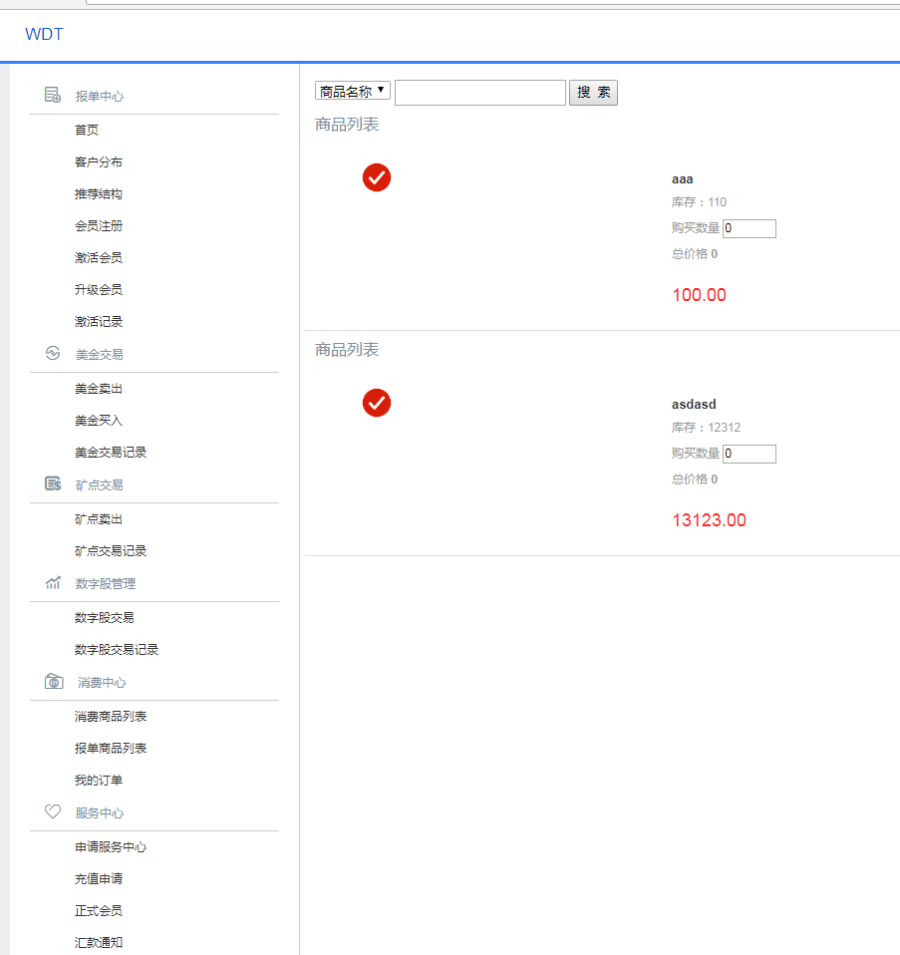Viewport: 900px width, 955px height.
Task: Focus the 购买数量 field for product aaa
Action: click(x=749, y=228)
